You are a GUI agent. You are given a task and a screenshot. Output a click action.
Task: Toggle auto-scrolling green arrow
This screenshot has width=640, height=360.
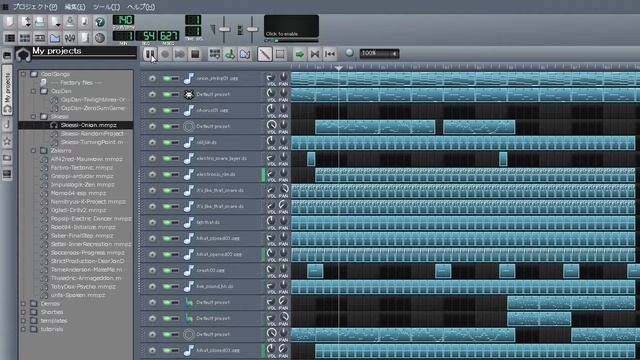click(300, 54)
